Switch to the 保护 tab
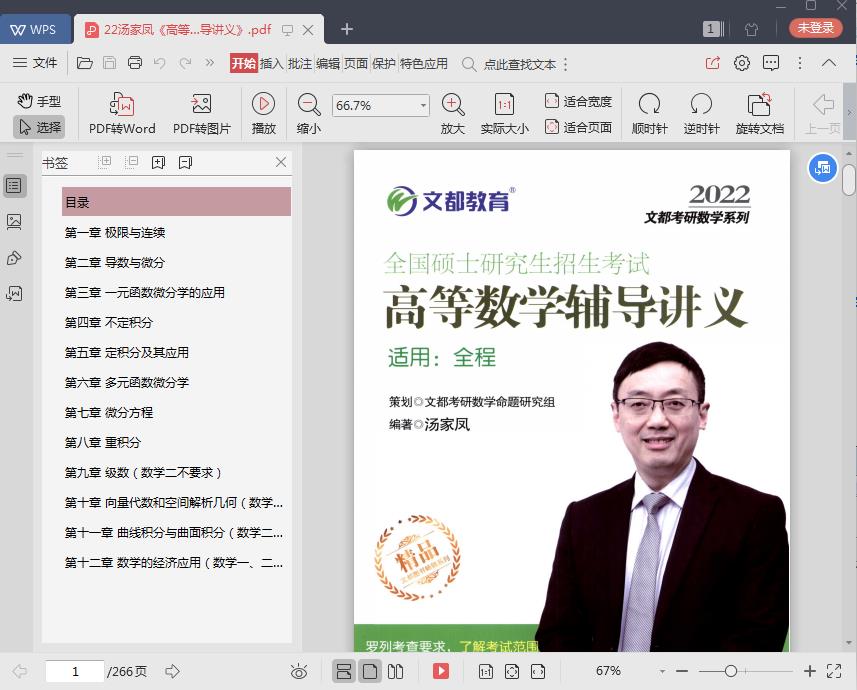This screenshot has width=857, height=690. pyautogui.click(x=384, y=63)
